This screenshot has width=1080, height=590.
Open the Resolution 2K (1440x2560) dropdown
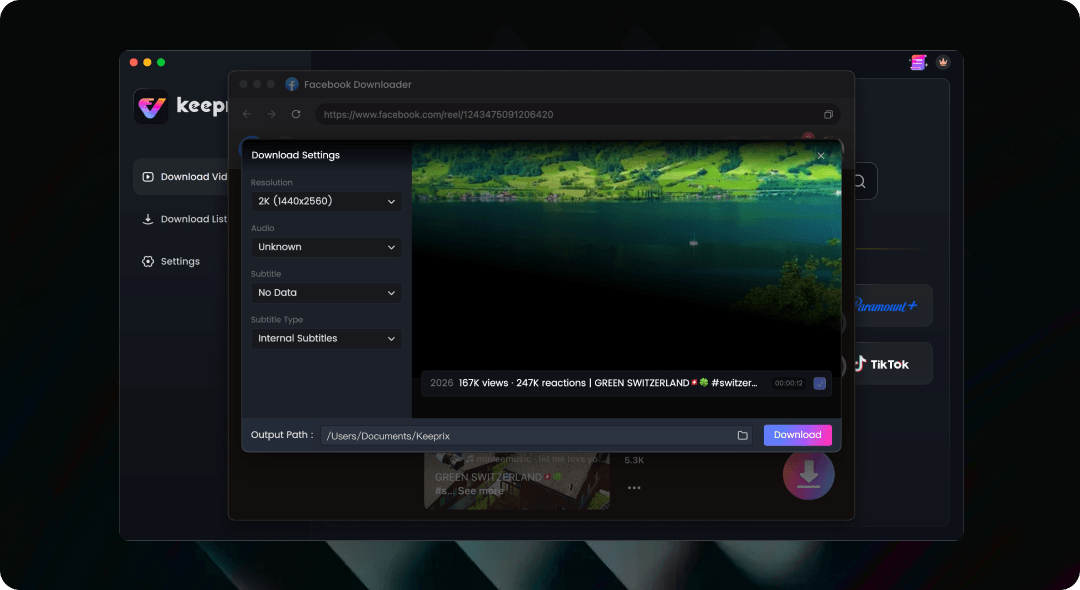(326, 201)
